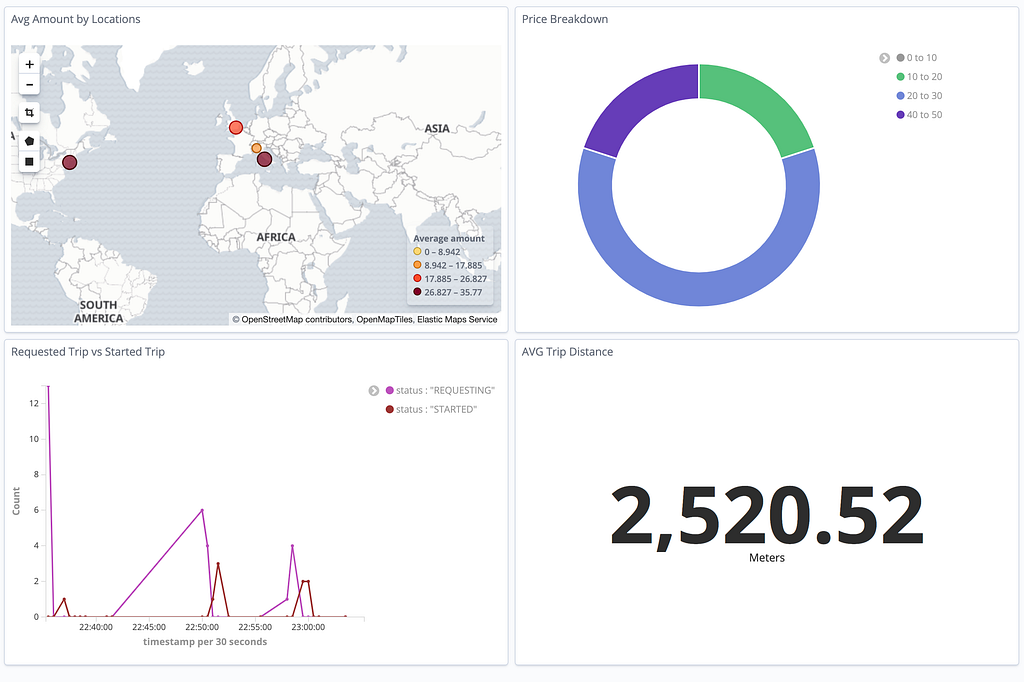Click 'Requested Trip vs Started Trip' title
This screenshot has width=1024, height=682.
coord(88,351)
